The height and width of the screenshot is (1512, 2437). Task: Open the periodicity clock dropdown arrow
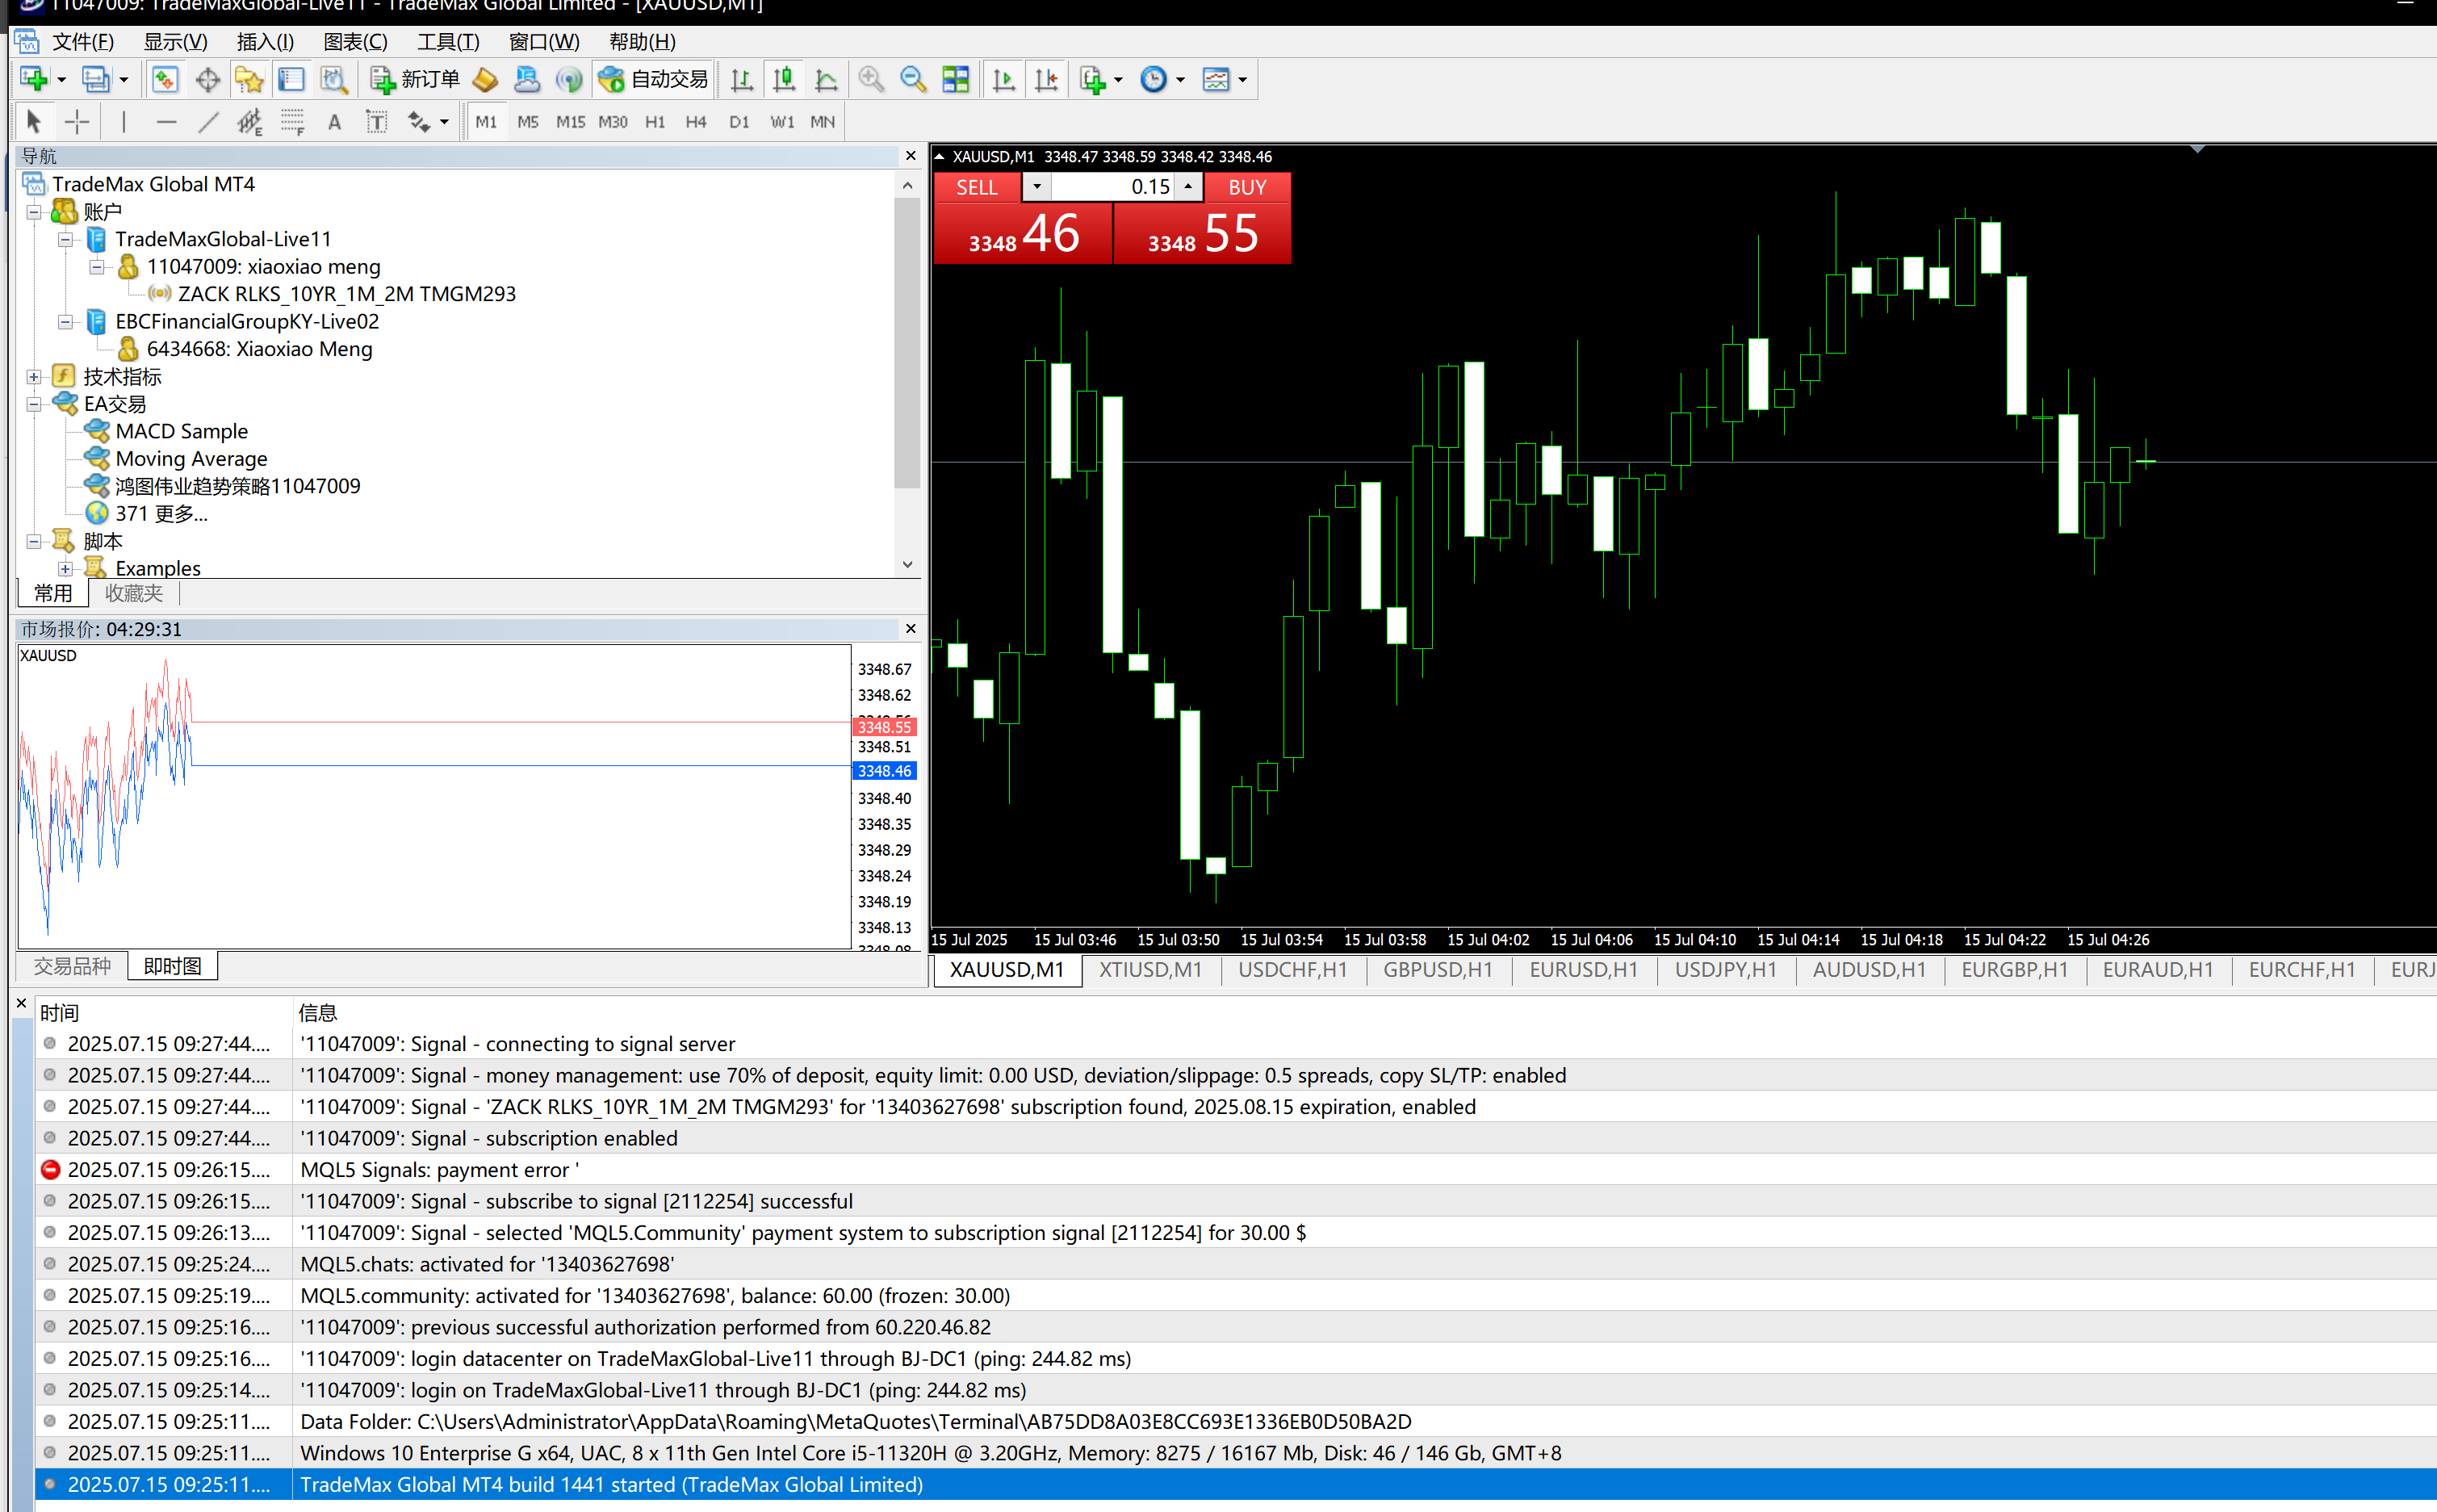tap(1180, 80)
